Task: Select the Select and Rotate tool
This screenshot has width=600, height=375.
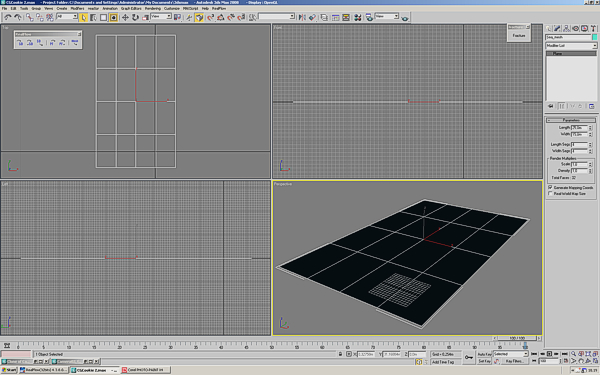Action: coord(135,17)
